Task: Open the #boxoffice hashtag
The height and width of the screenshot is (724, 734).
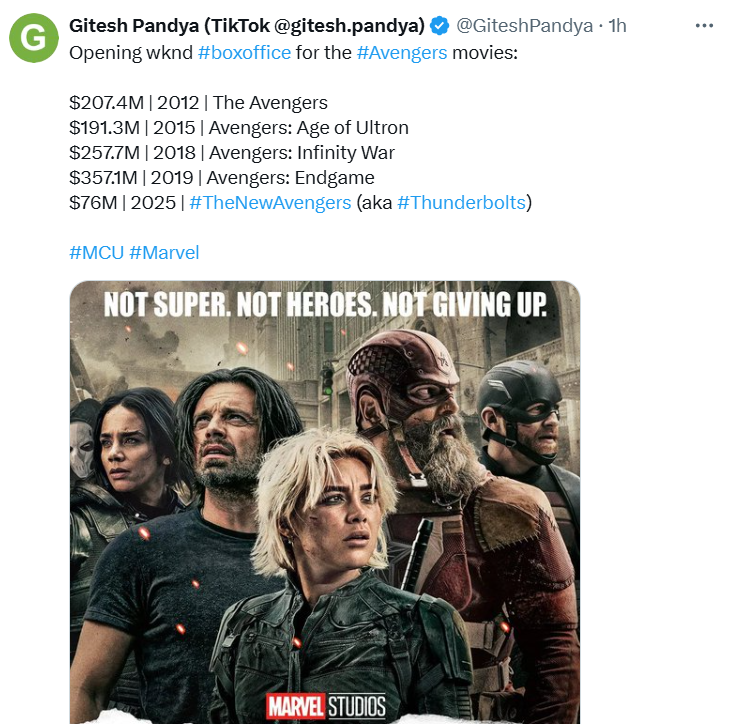Action: 245,51
